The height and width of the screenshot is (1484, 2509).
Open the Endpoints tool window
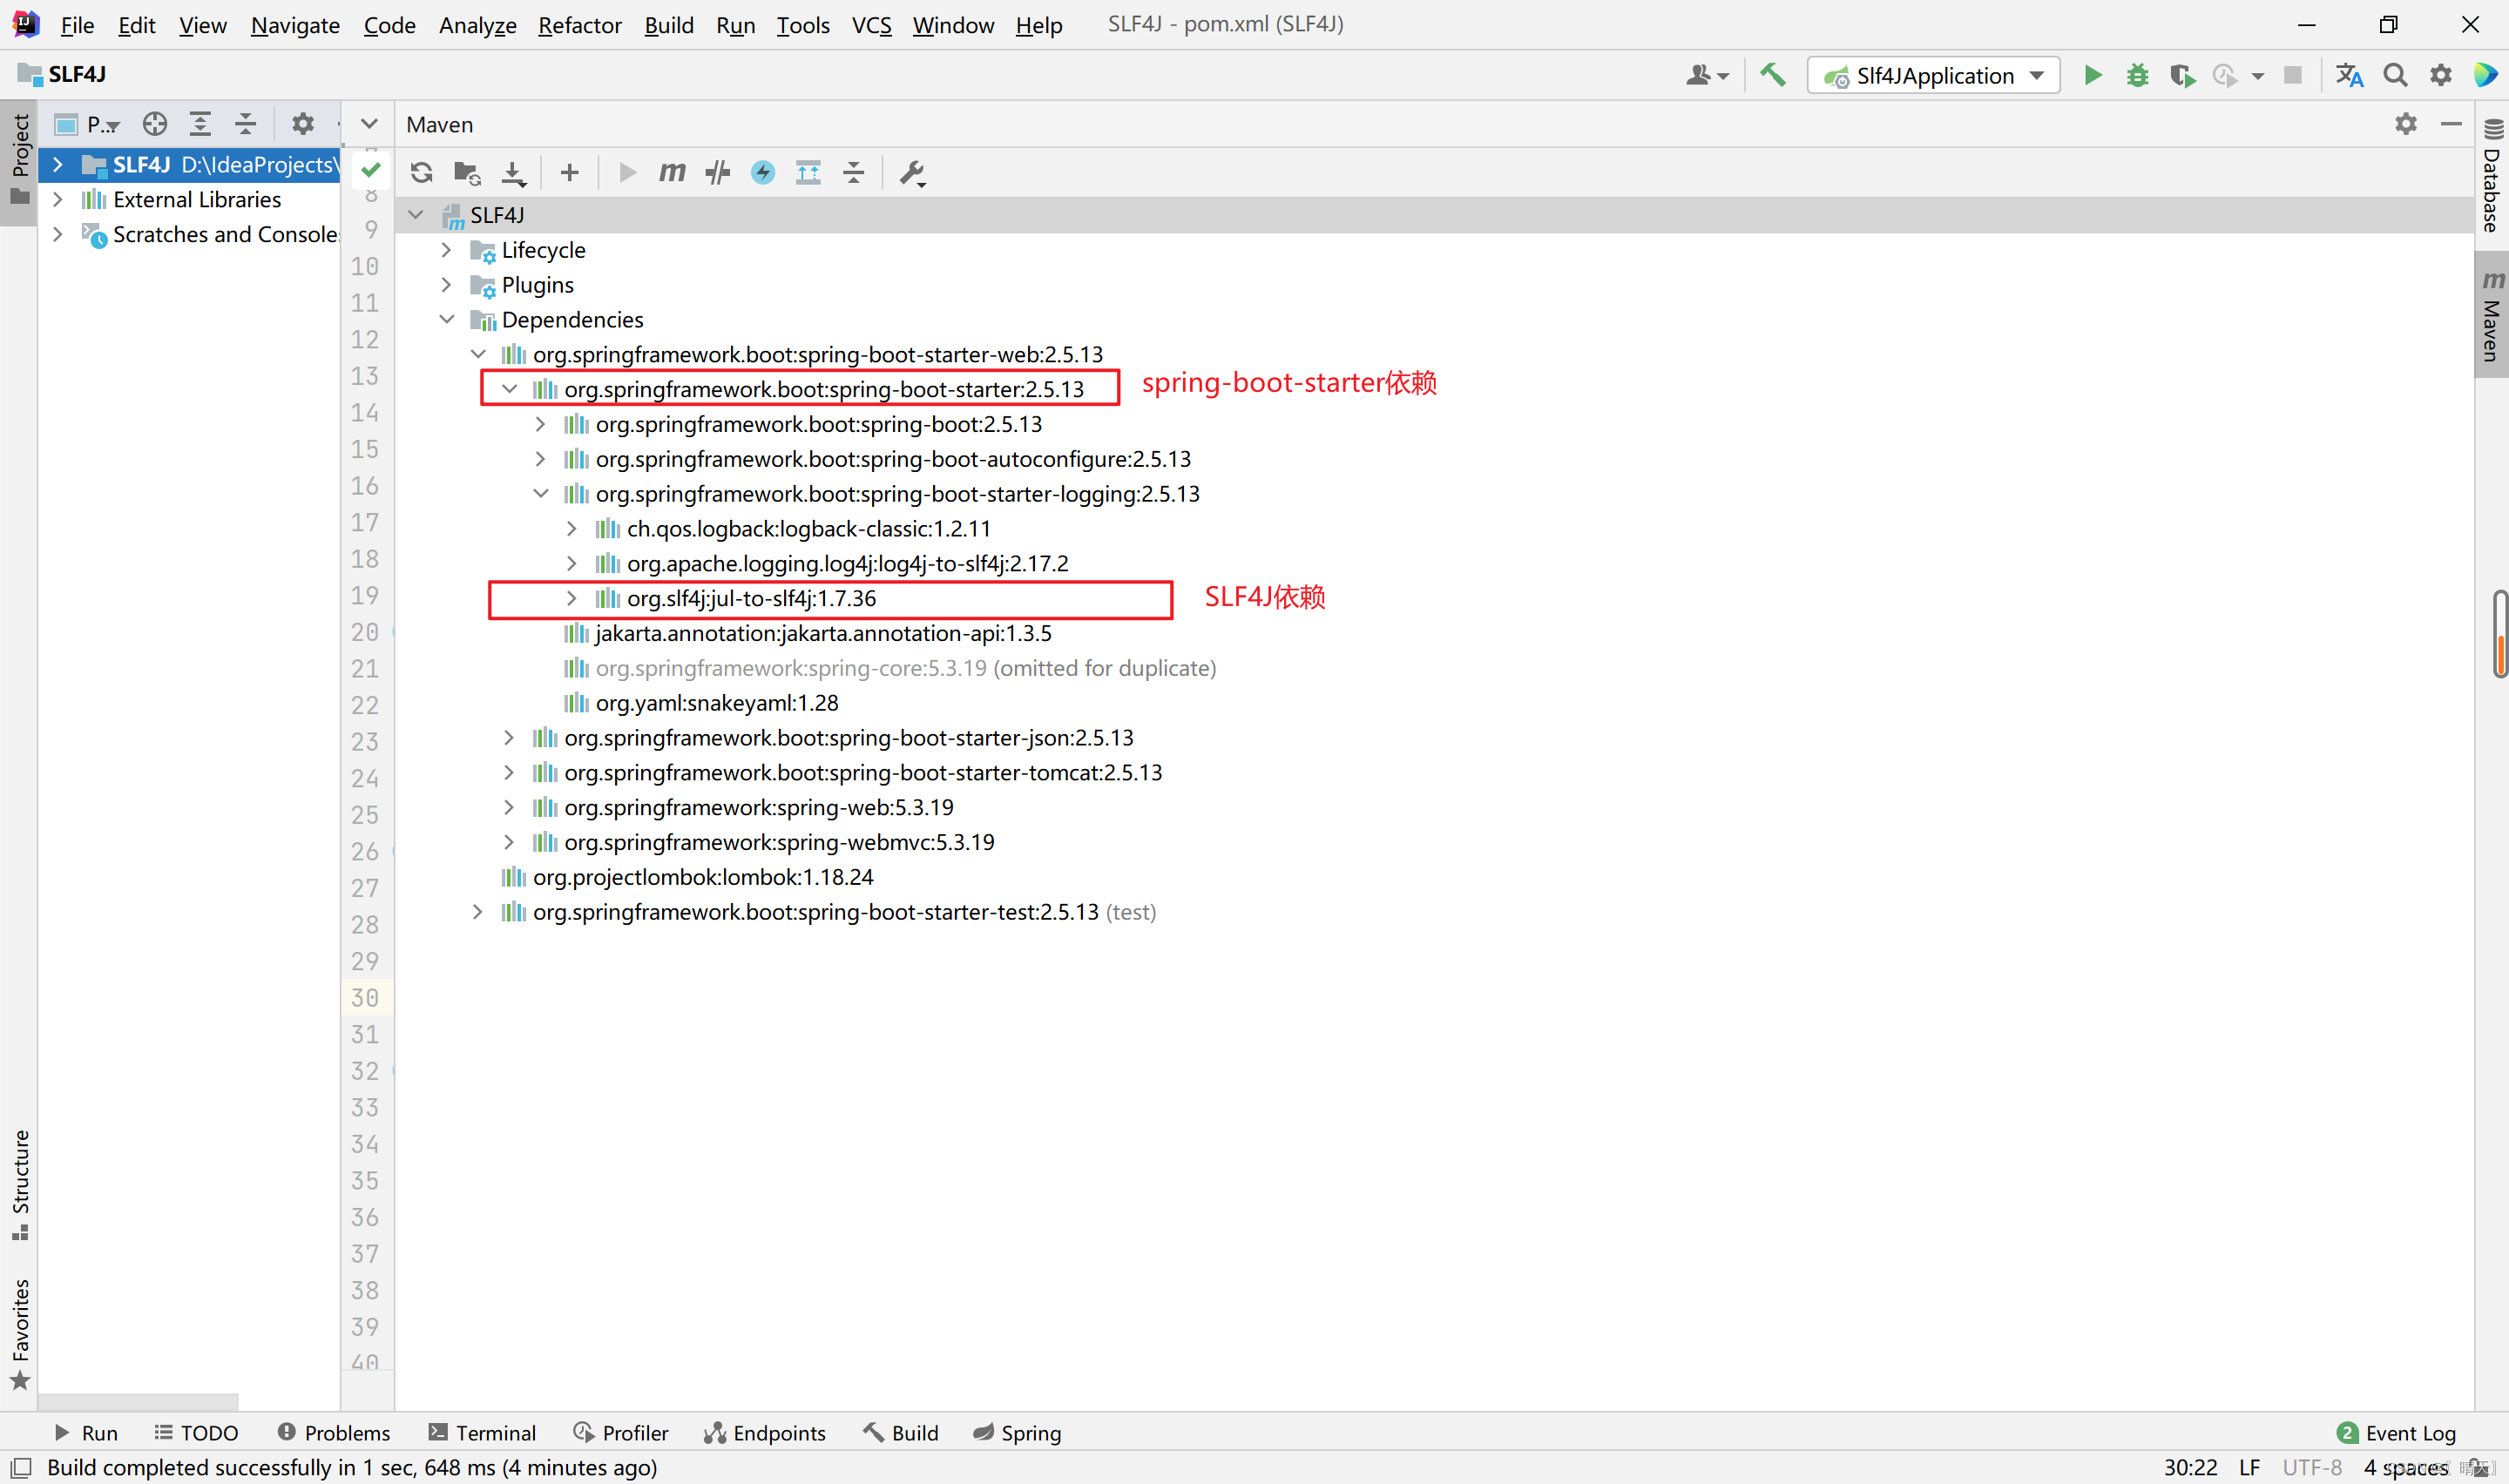click(x=765, y=1433)
